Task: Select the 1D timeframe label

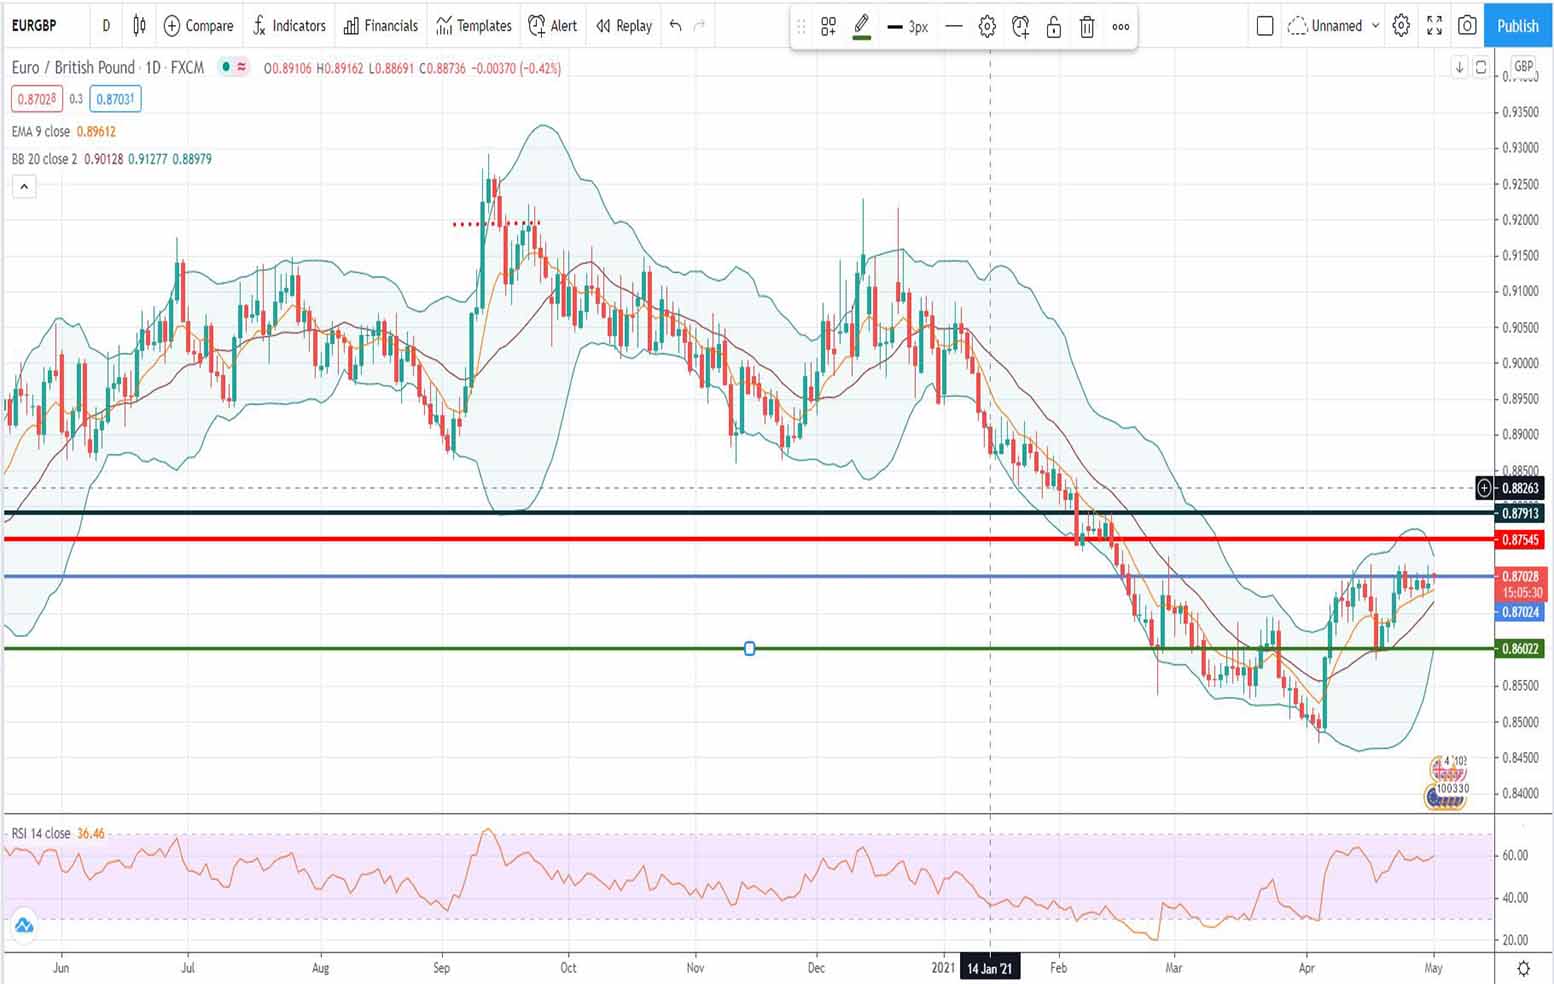Action: (106, 26)
